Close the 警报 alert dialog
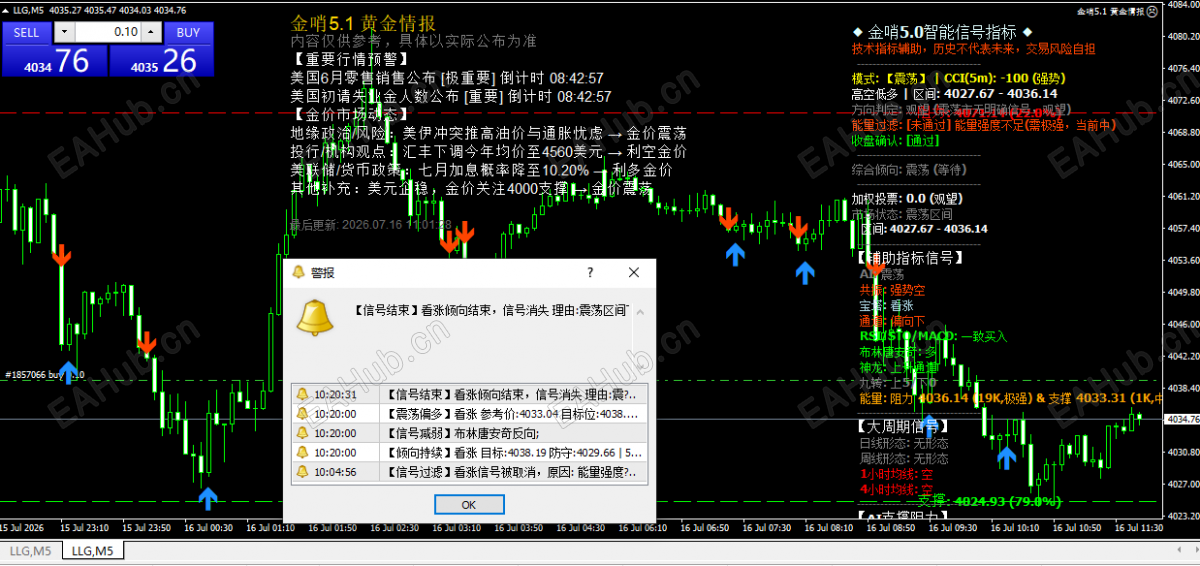Screen dimensions: 1200x566 pos(633,272)
